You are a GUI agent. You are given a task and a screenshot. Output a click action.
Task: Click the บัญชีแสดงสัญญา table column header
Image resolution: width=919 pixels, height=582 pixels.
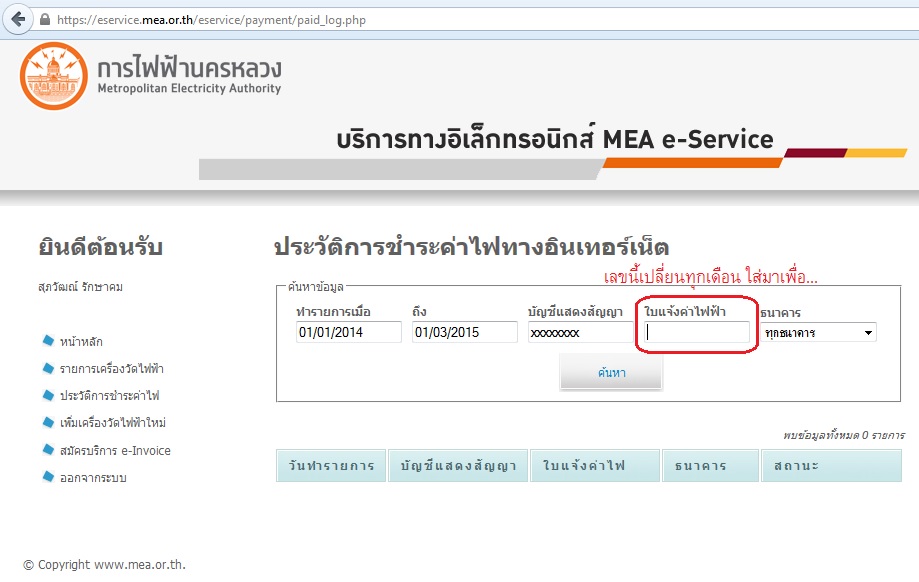tap(458, 466)
